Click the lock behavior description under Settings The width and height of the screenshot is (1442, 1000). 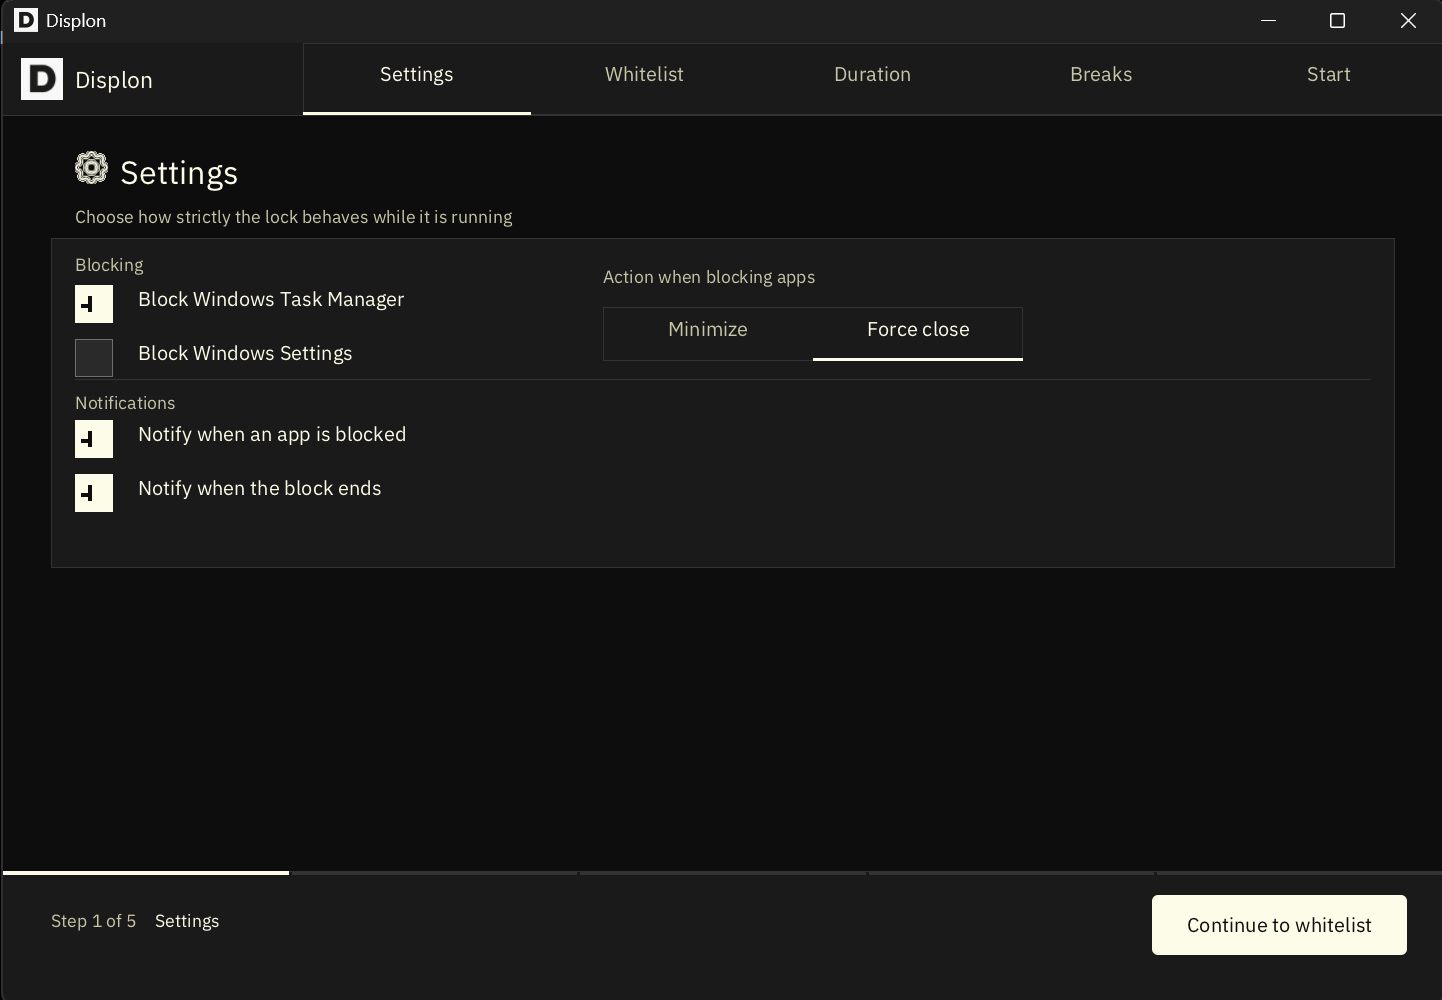pos(293,217)
